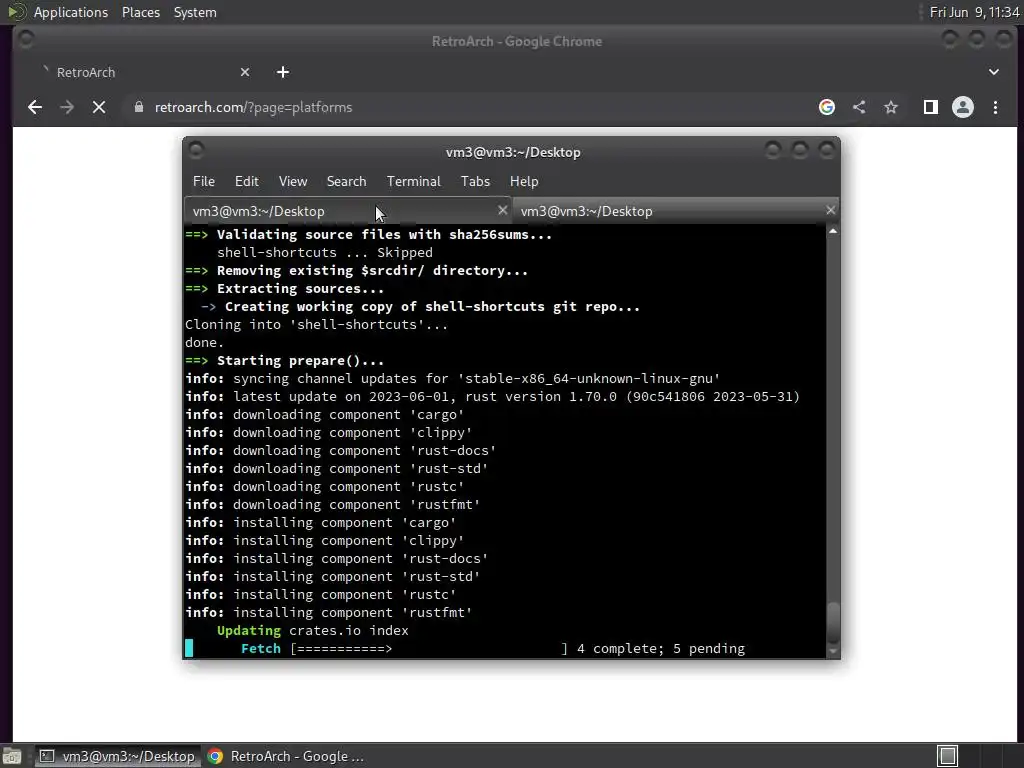This screenshot has width=1024, height=768.
Task: Click 'Validating source files with sha256sums' line
Action: click(369, 234)
